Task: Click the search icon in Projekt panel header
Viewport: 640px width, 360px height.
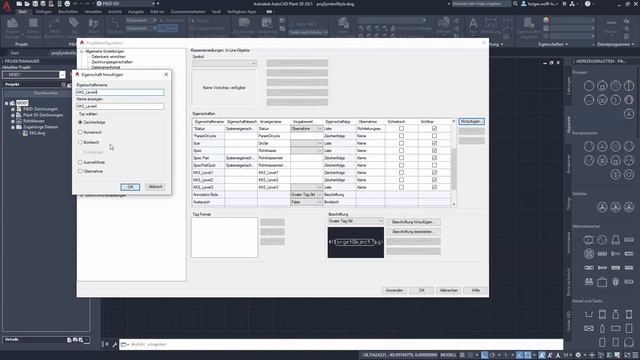Action: [63, 84]
